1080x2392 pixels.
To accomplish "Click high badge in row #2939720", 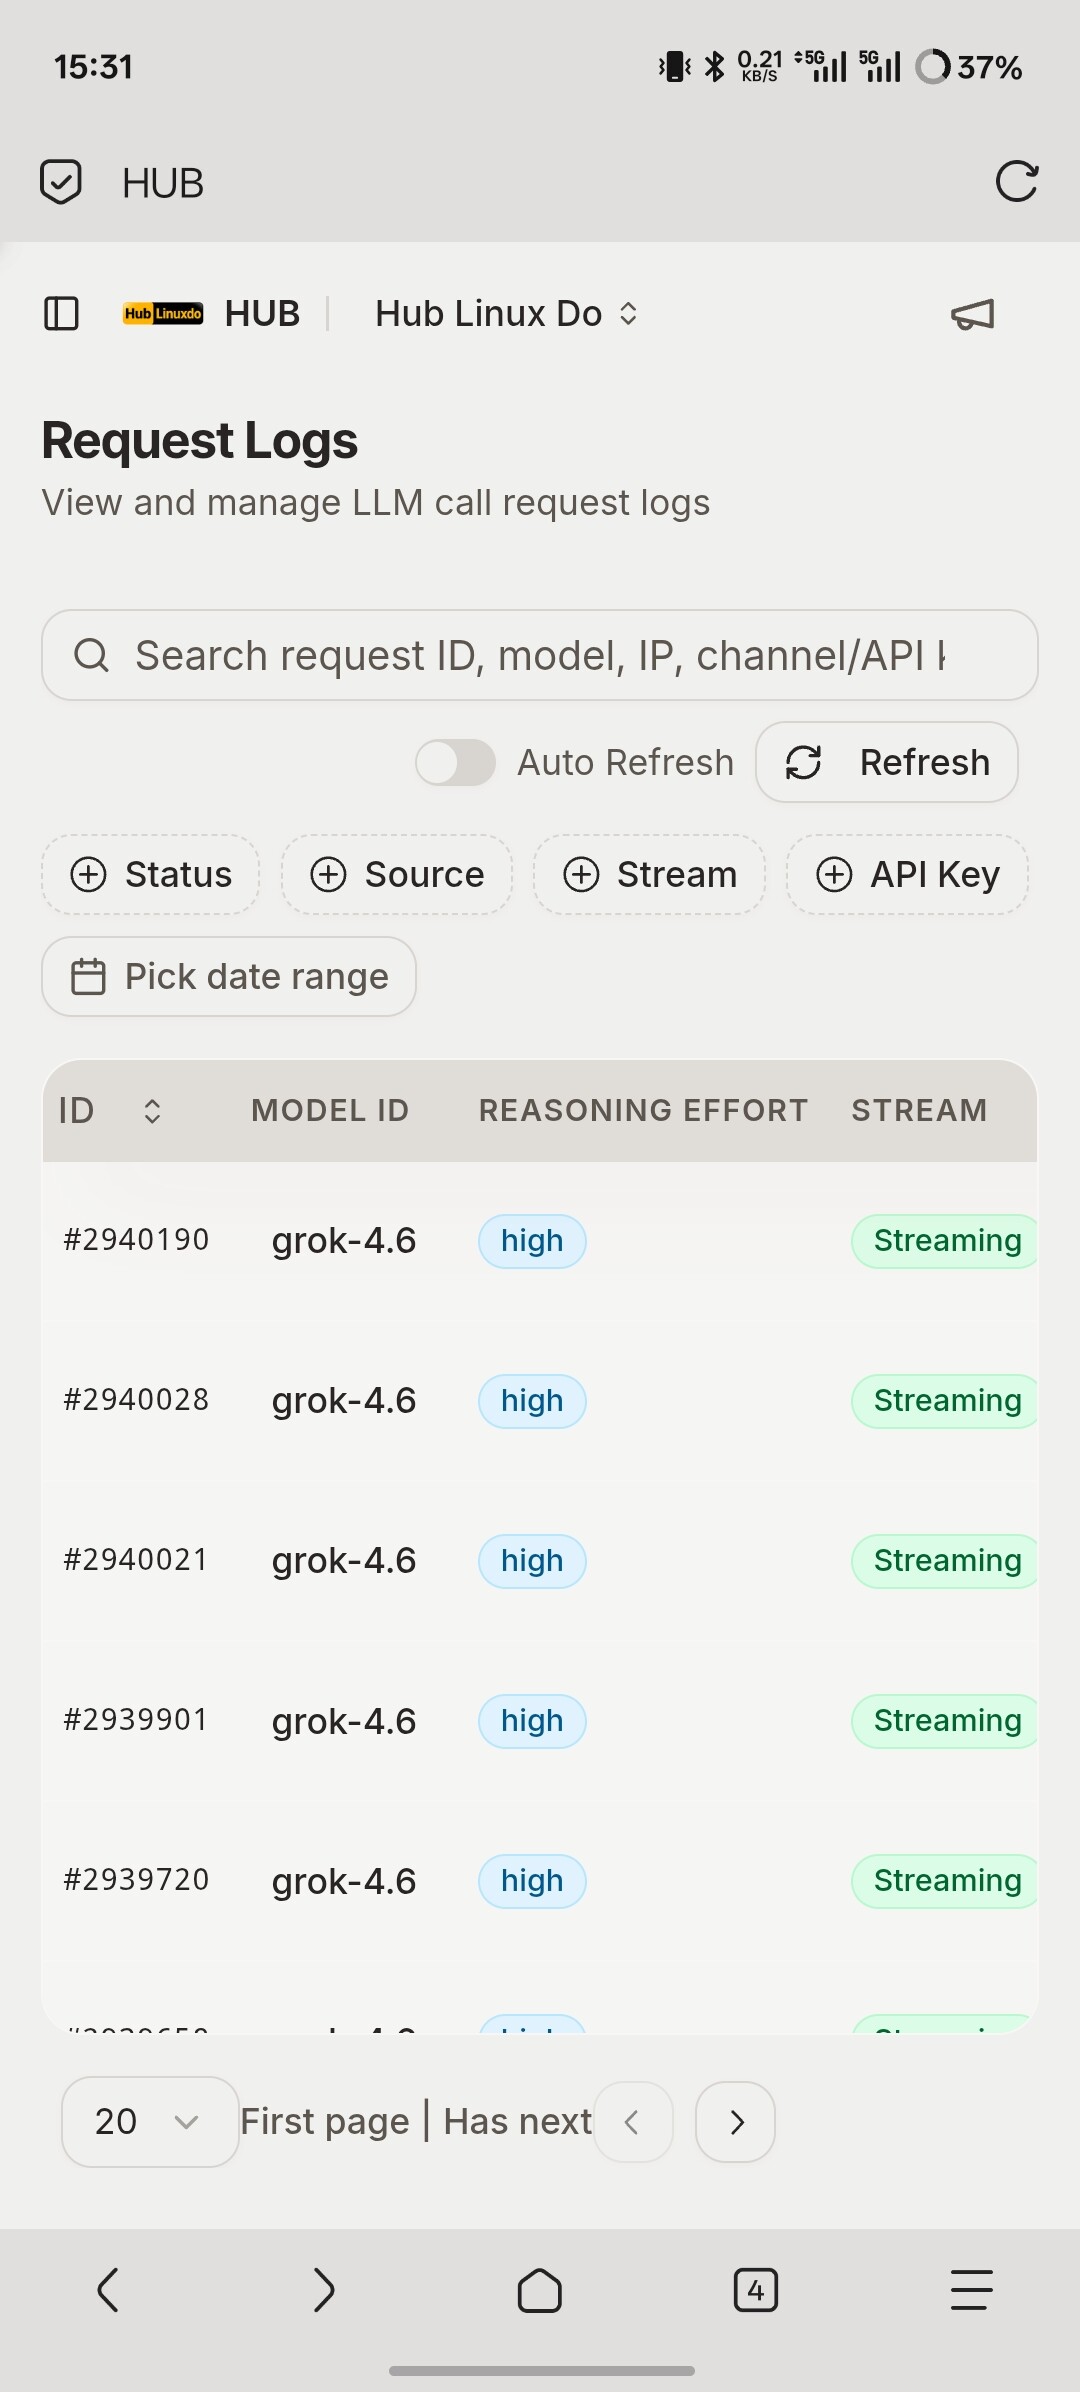I will click(532, 1881).
